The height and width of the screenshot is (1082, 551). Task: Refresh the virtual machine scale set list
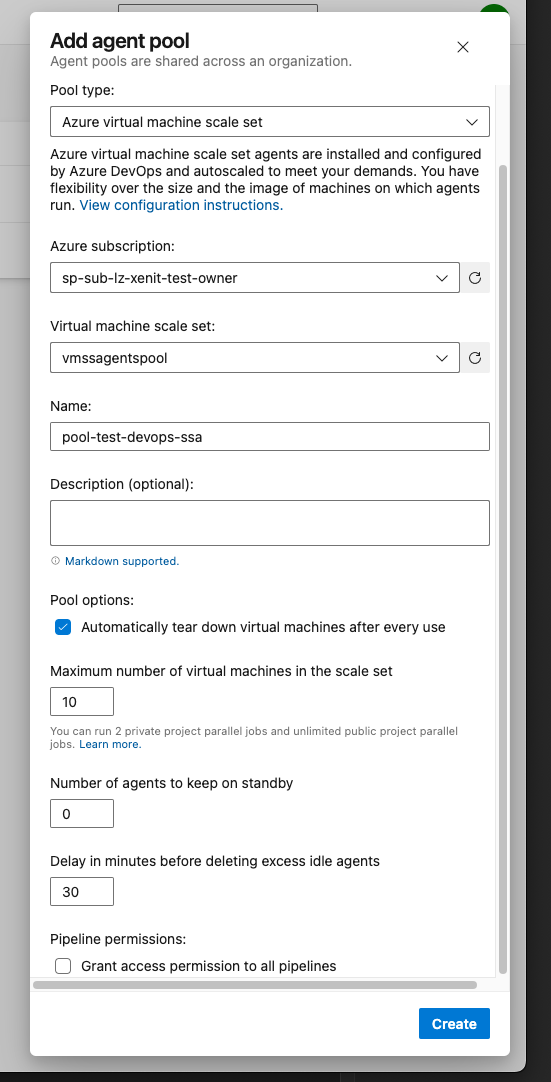(475, 358)
